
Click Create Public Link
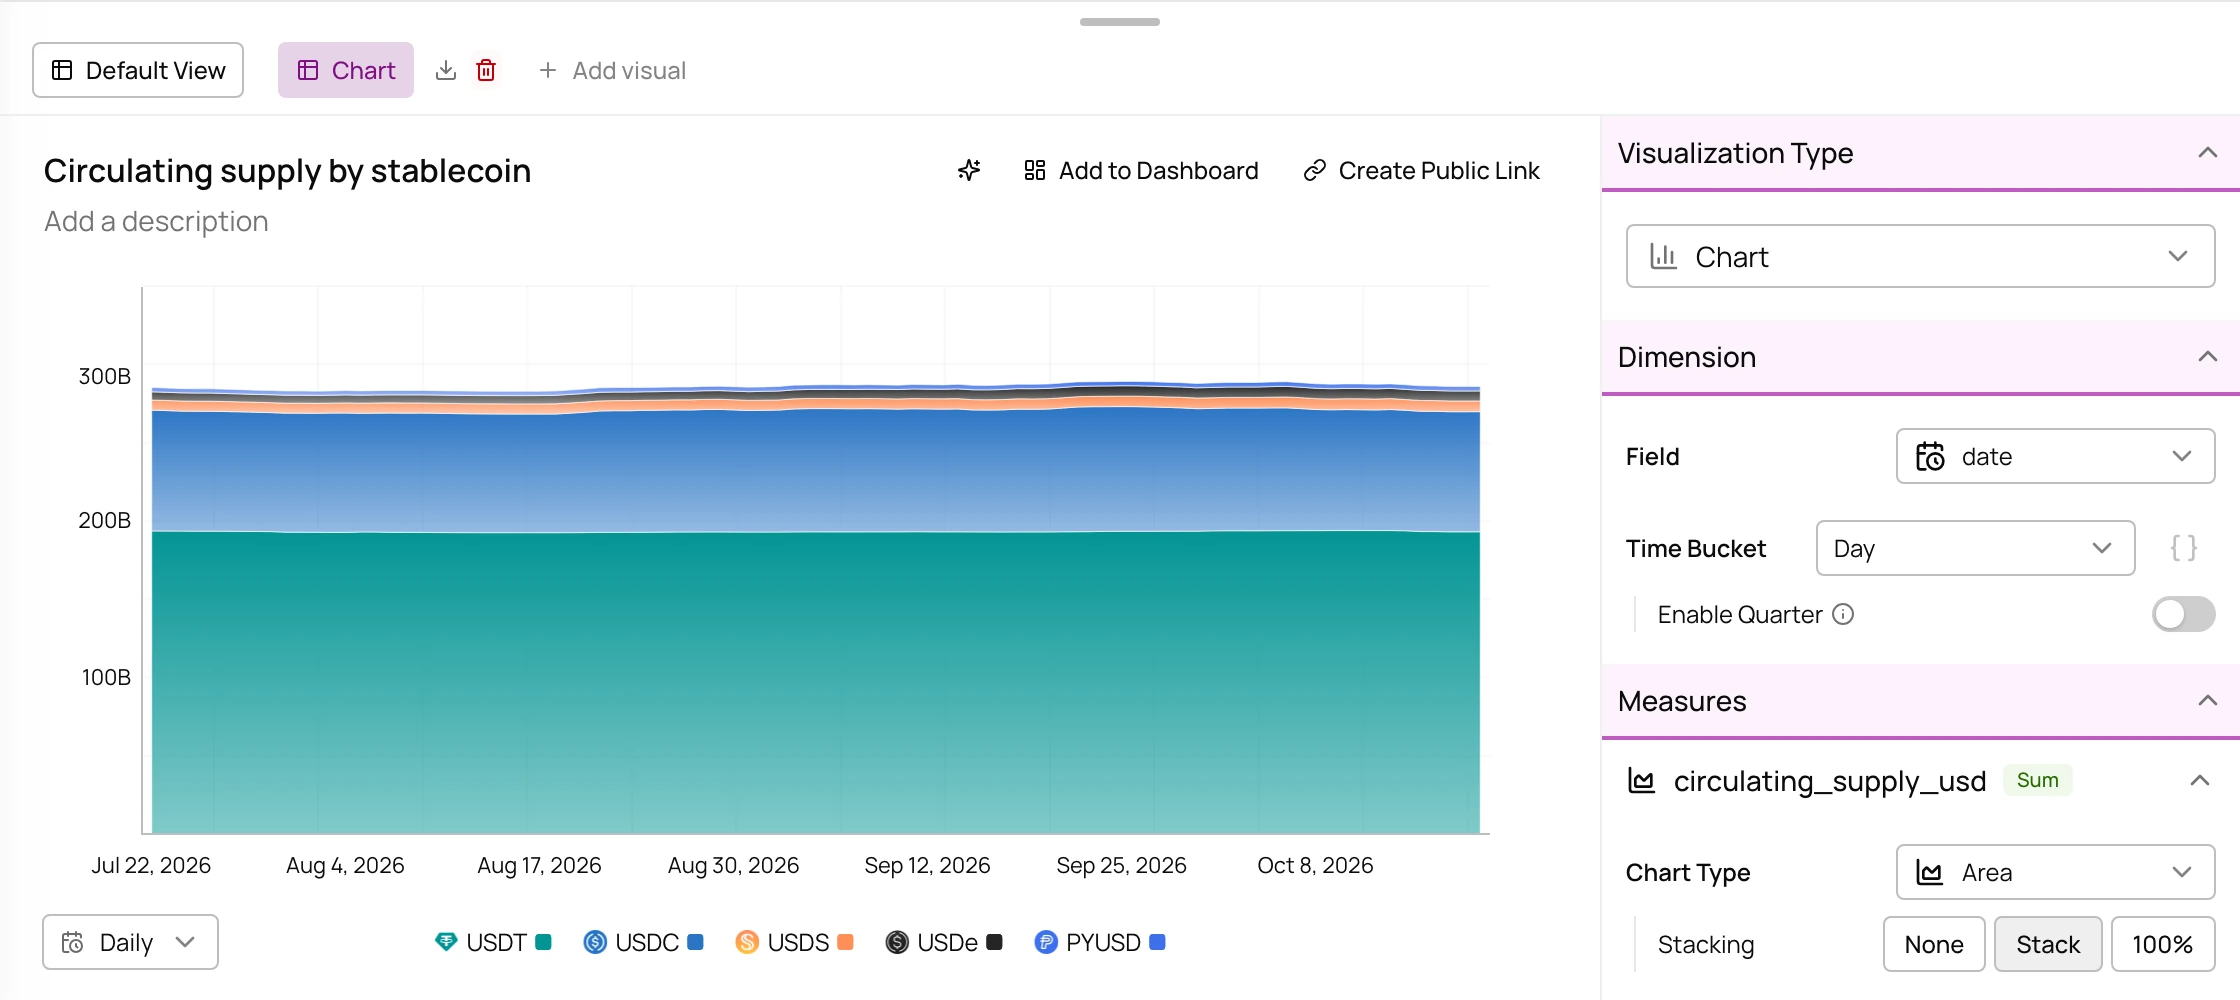click(x=1421, y=170)
